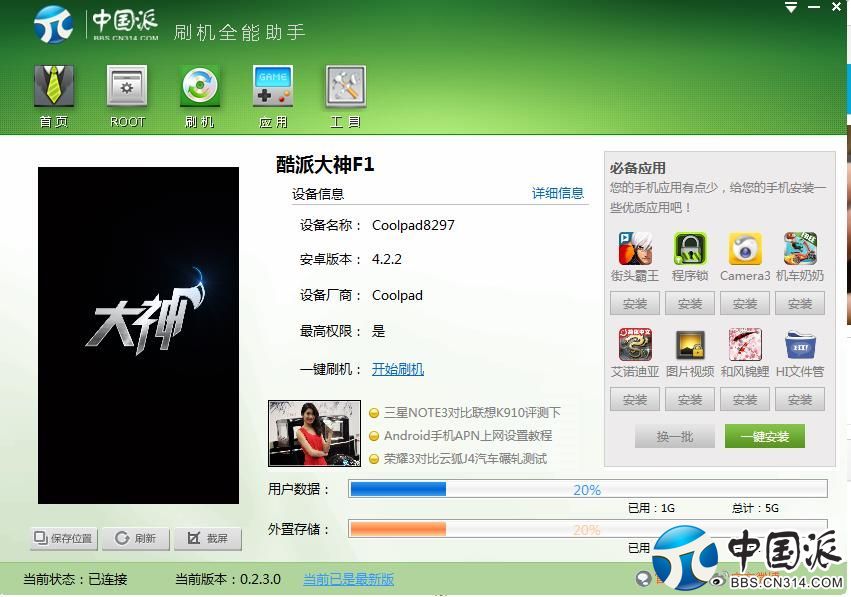The height and width of the screenshot is (597, 851).
Task: Open the 工具 tools tab
Action: tap(346, 97)
